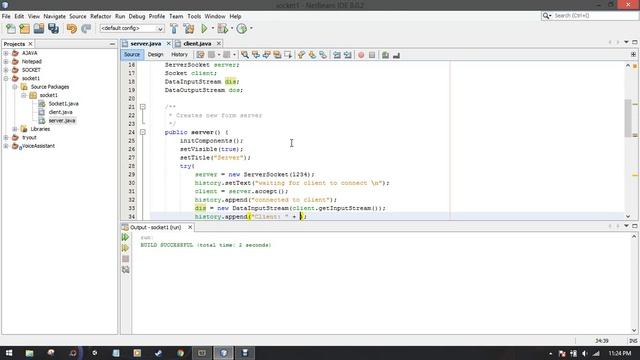Click the search magnifier icon in search box
Image resolution: width=640 pixels, height=360 pixels.
(547, 16)
